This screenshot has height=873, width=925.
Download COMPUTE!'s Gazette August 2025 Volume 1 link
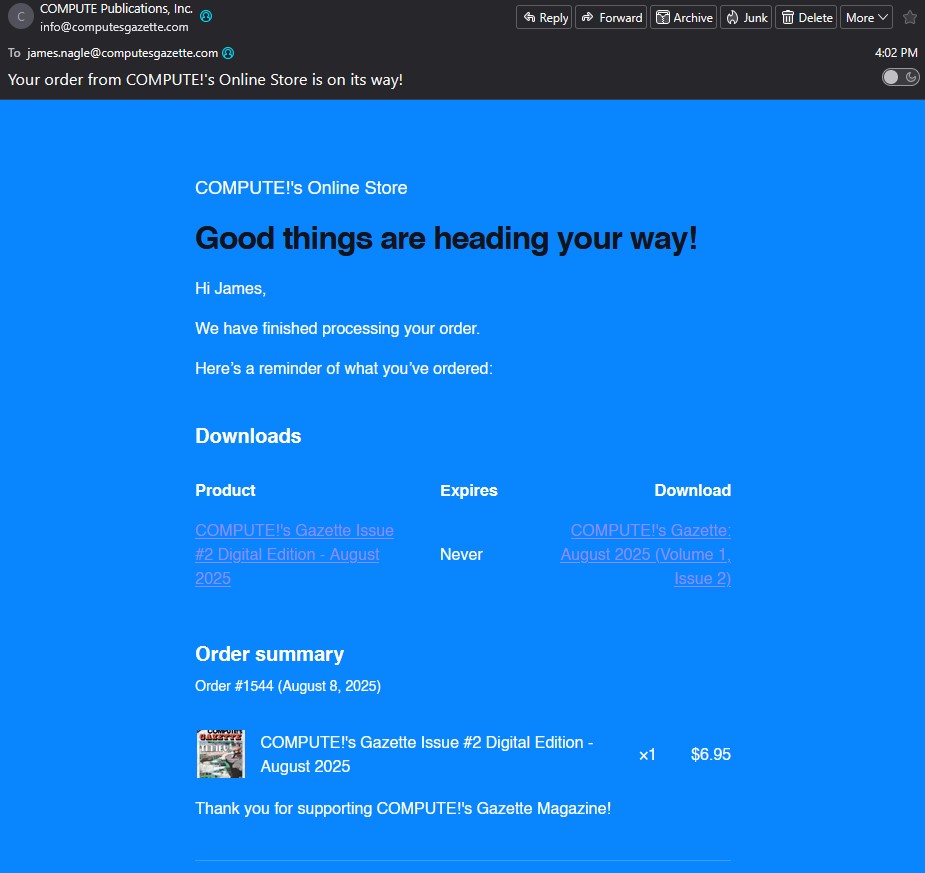645,554
